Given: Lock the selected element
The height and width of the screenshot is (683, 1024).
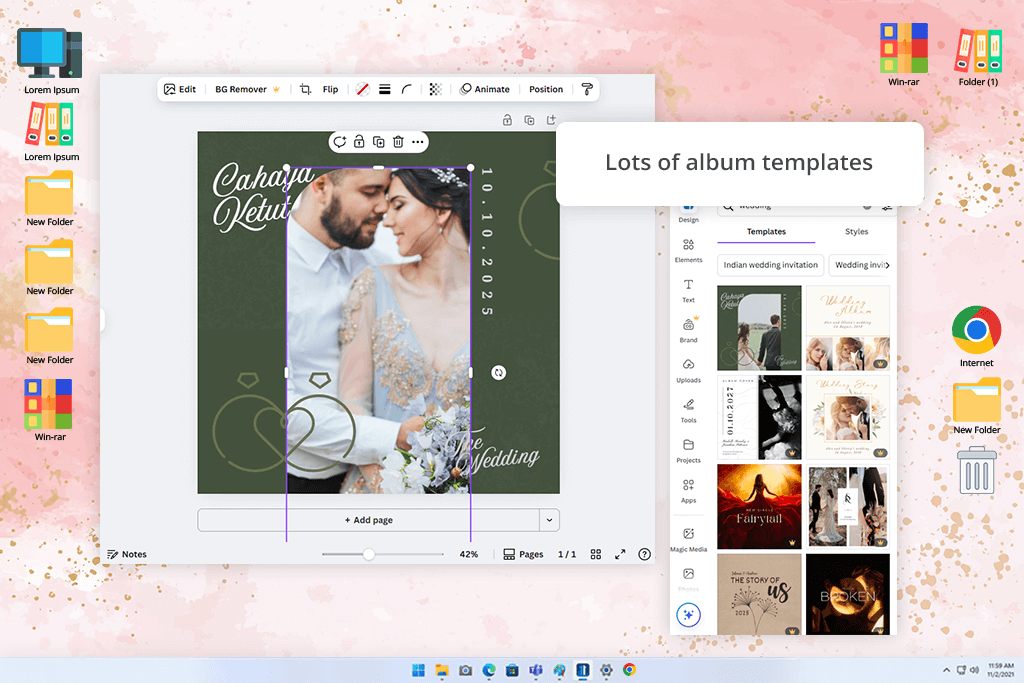Looking at the screenshot, I should [359, 142].
